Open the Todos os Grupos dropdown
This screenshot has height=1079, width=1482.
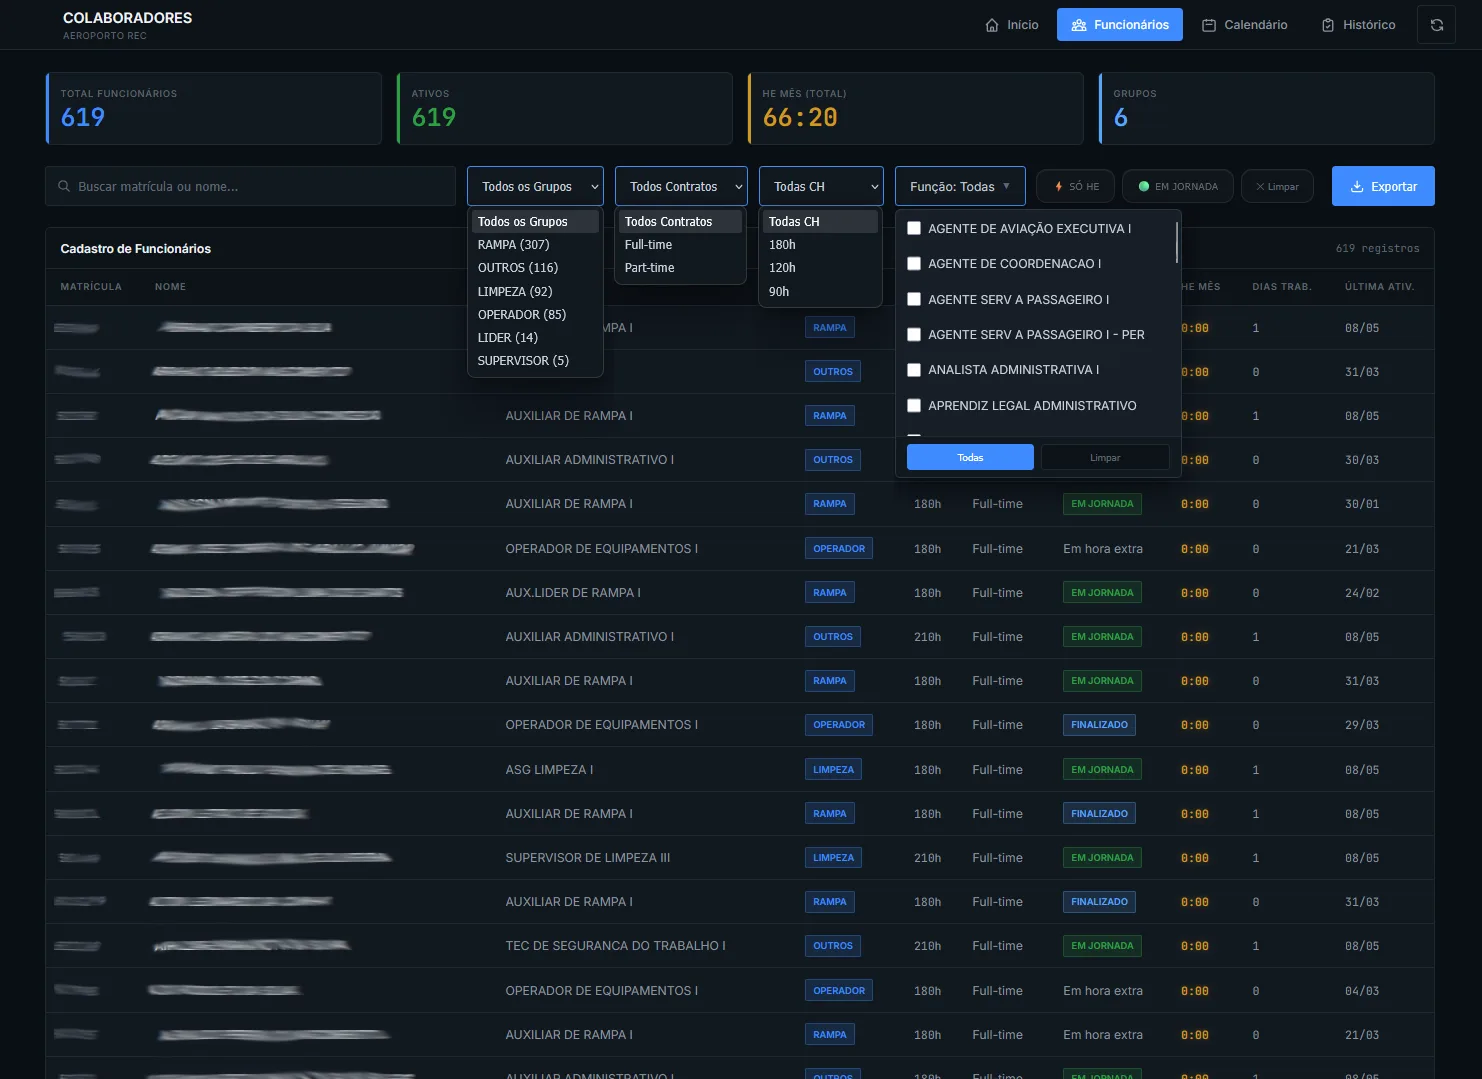[x=535, y=186]
